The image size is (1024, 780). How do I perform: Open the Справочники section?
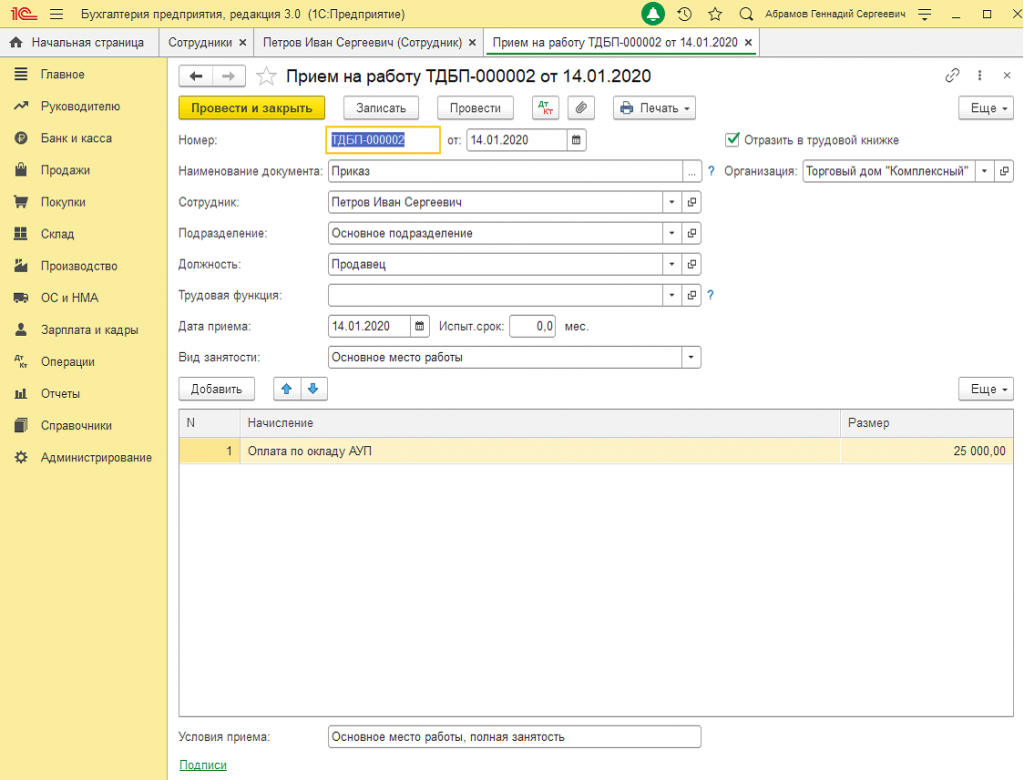pos(76,425)
